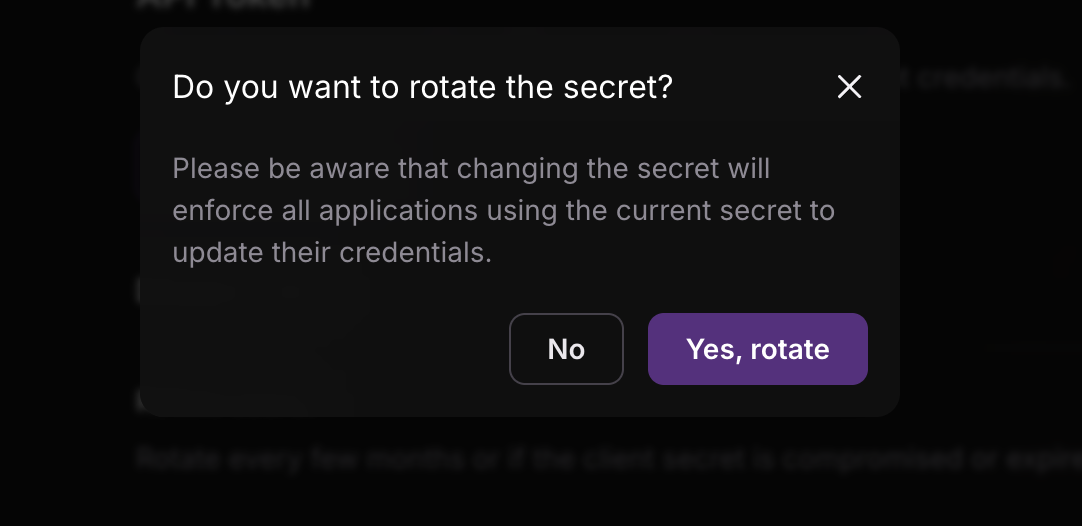Decline rotation by pressing No

click(x=566, y=349)
